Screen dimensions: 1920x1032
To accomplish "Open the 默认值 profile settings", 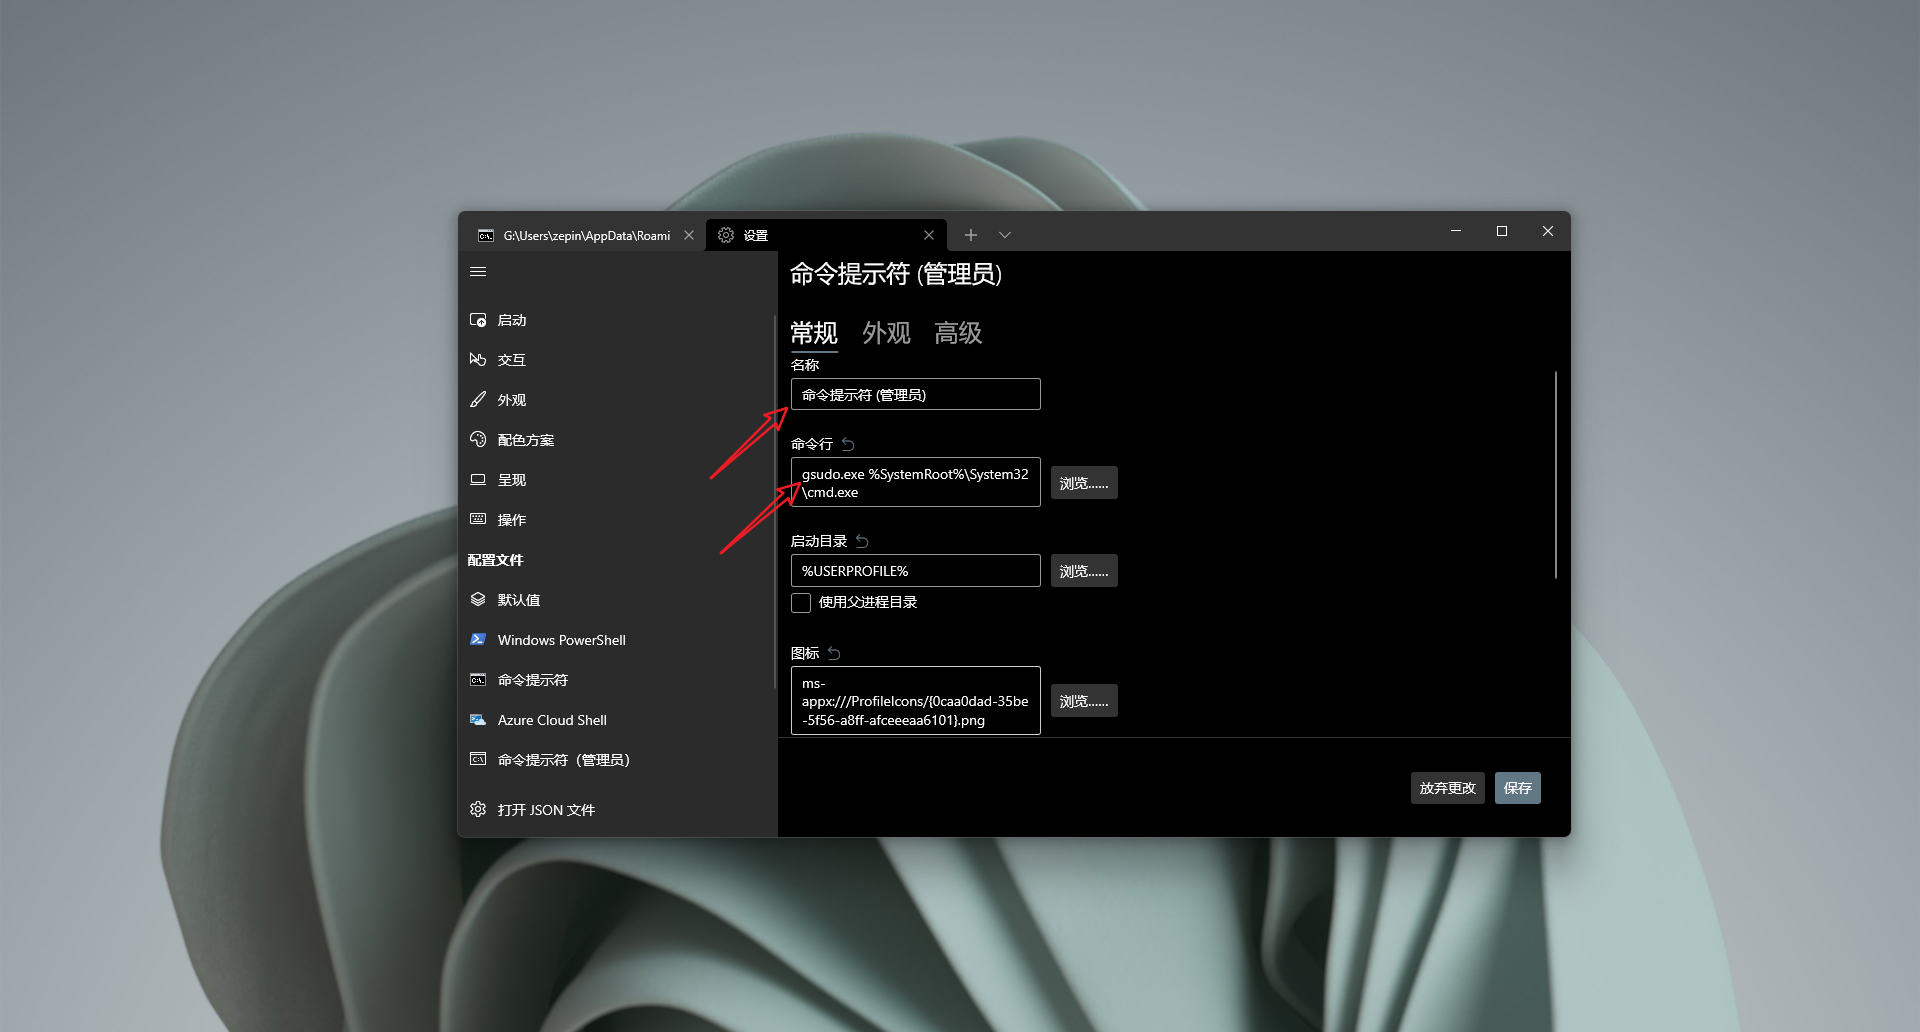I will [520, 599].
